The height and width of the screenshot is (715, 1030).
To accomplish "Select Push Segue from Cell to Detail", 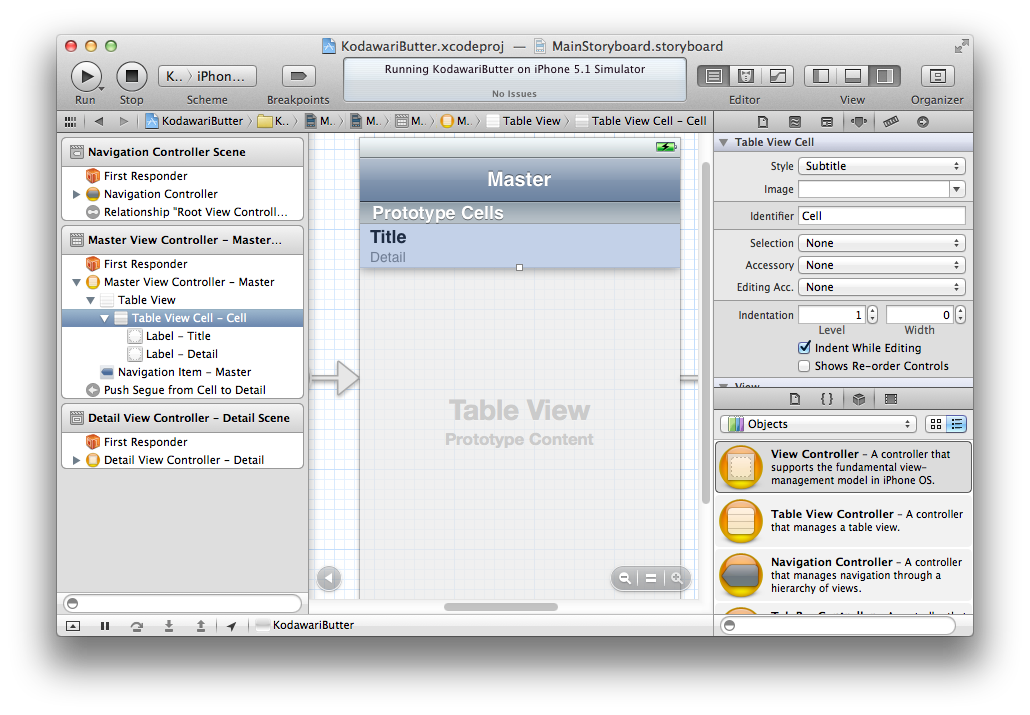I will click(183, 390).
